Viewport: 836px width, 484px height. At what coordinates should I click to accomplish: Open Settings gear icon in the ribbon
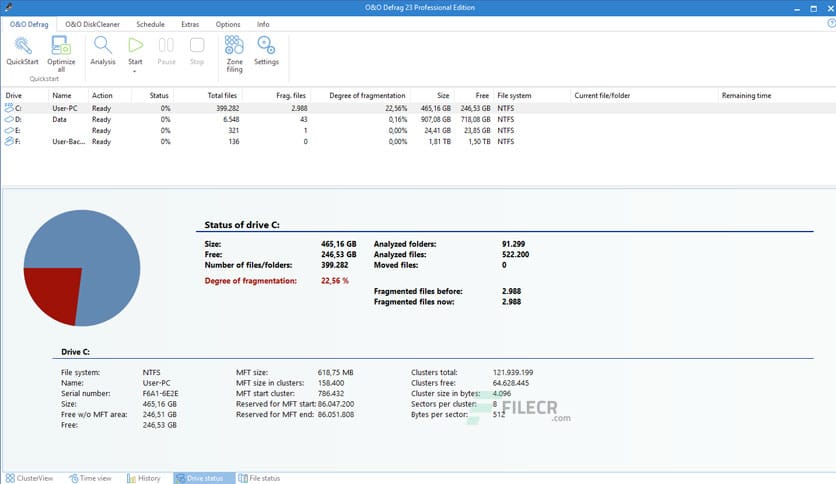click(266, 46)
